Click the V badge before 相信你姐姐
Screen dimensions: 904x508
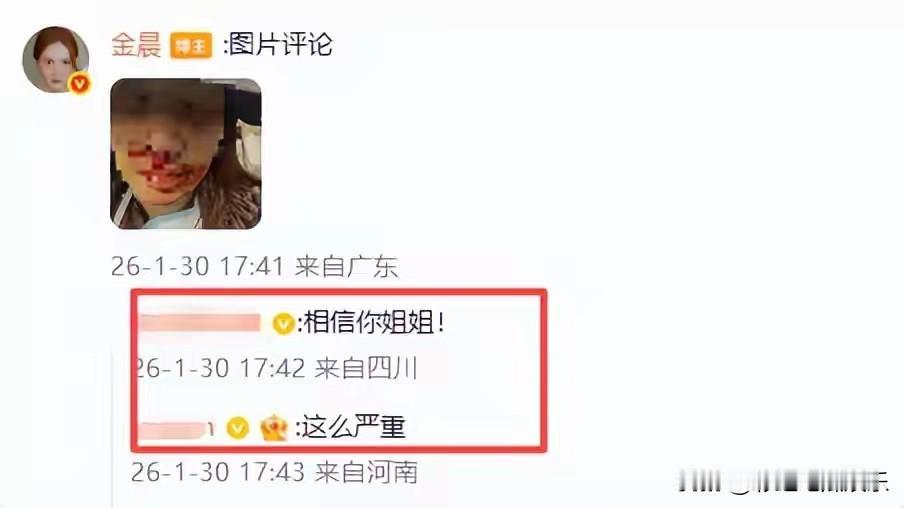click(283, 323)
